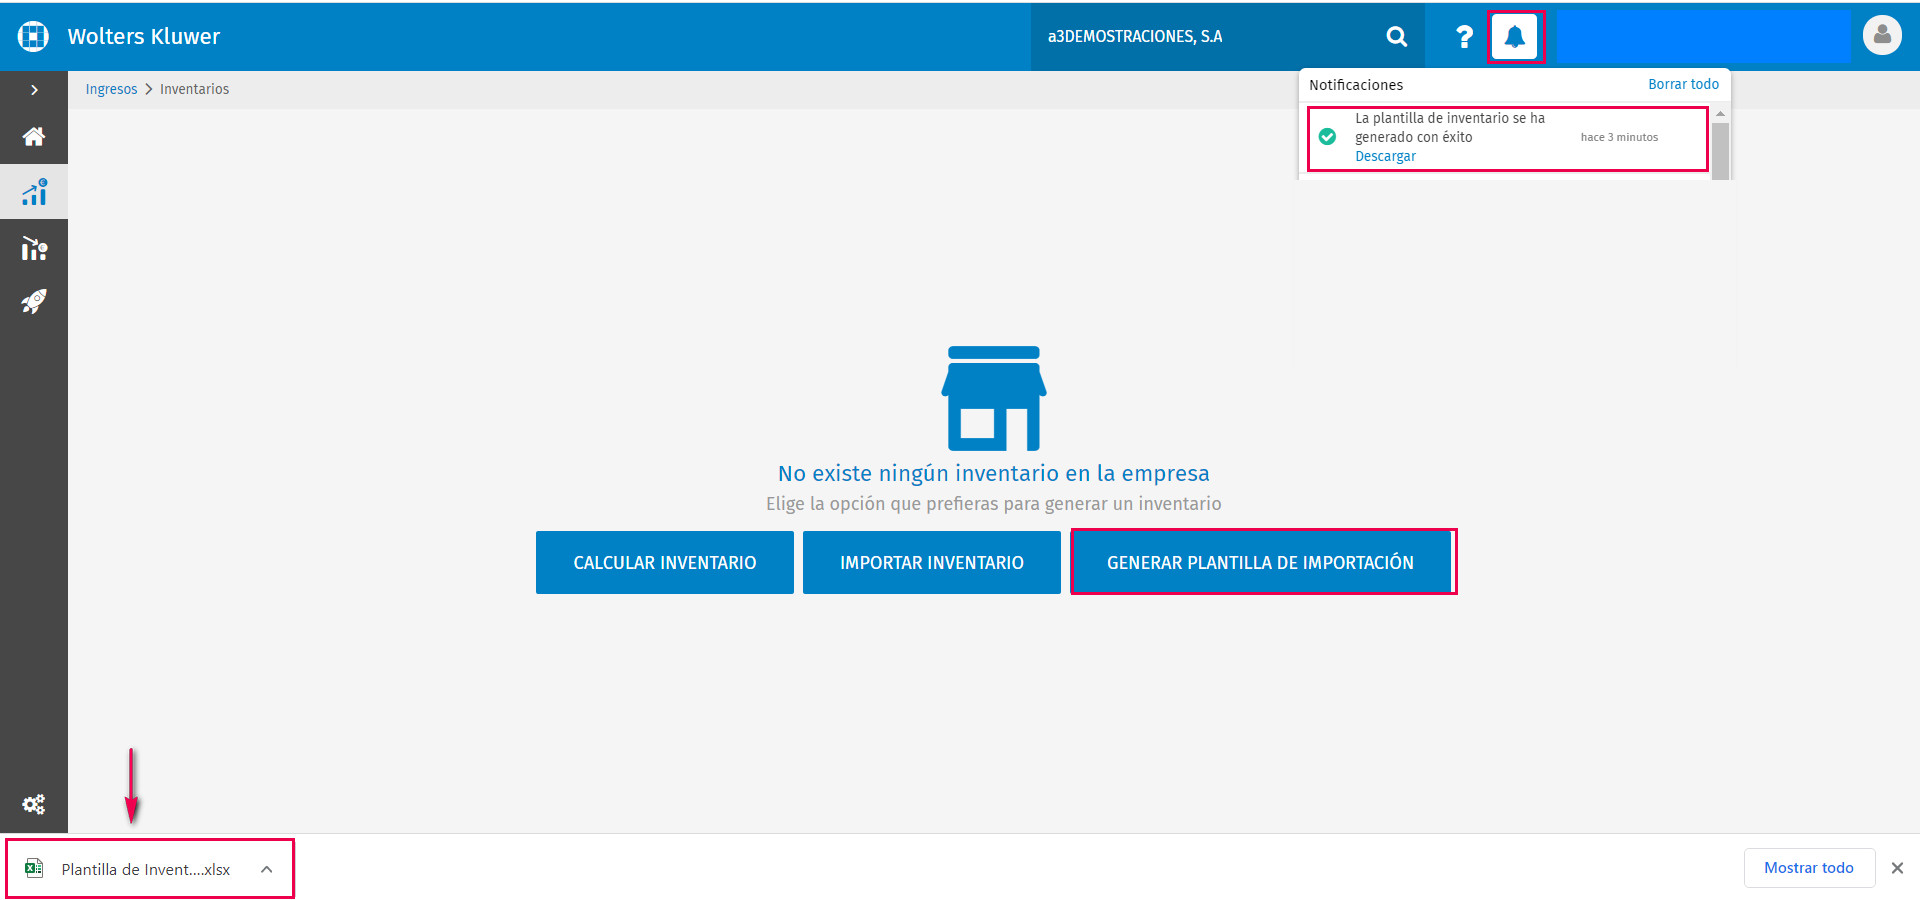Expand the download item options chevron

point(267,869)
